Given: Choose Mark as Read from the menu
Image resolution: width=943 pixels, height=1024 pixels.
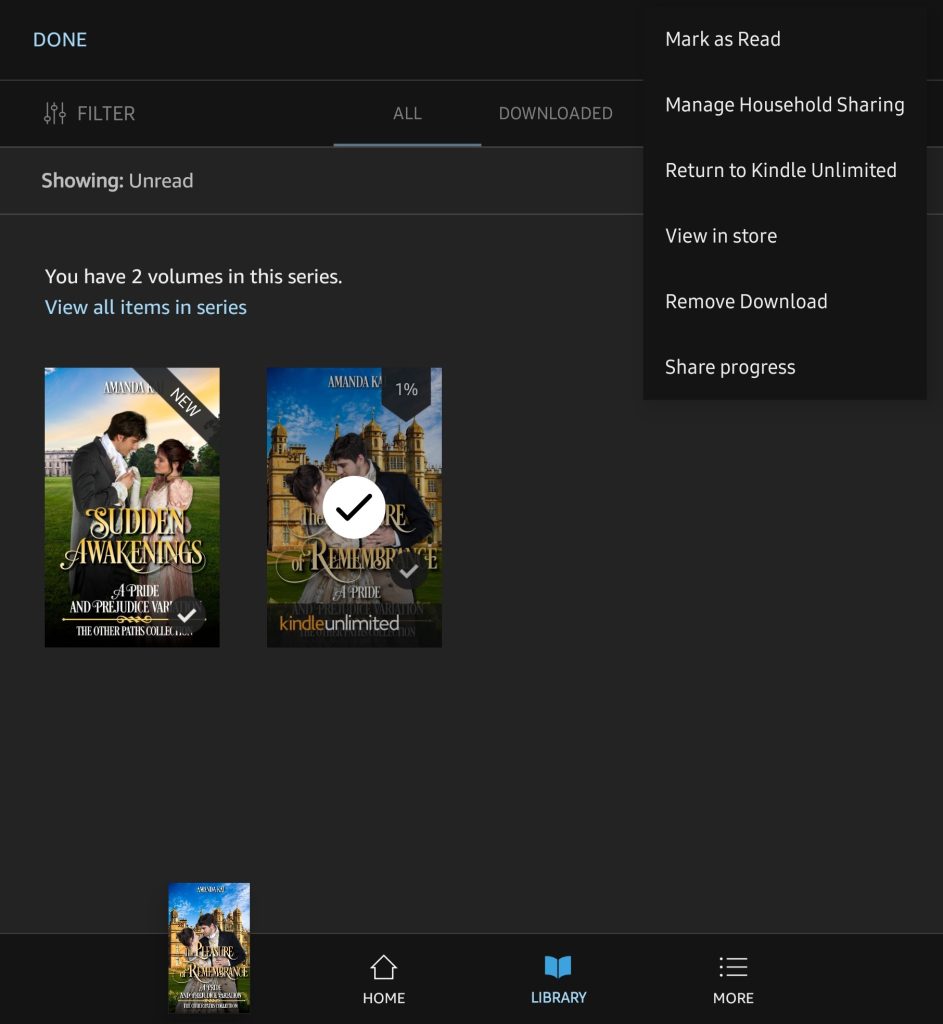Looking at the screenshot, I should point(723,40).
